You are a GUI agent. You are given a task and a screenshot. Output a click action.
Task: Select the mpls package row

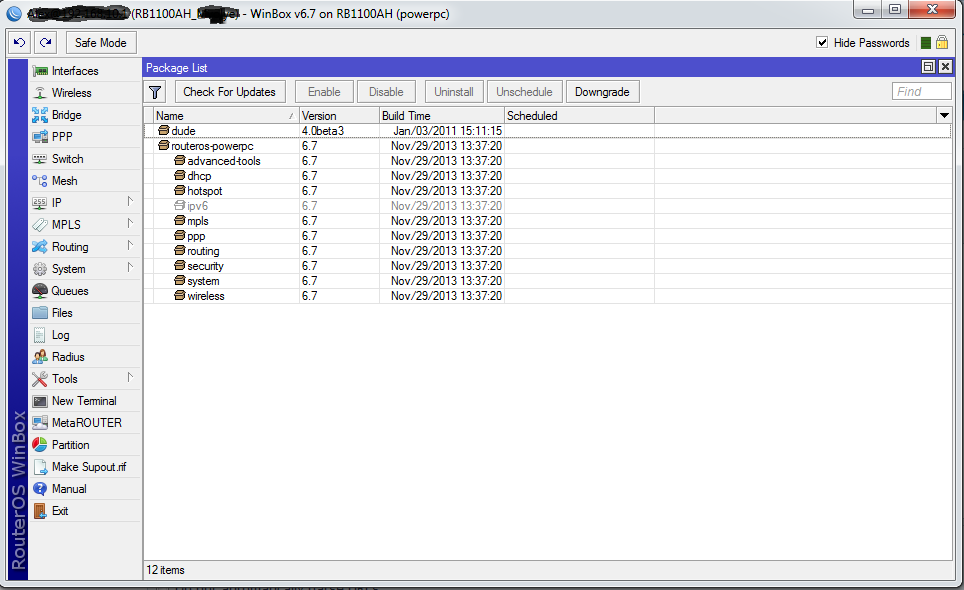pos(547,221)
